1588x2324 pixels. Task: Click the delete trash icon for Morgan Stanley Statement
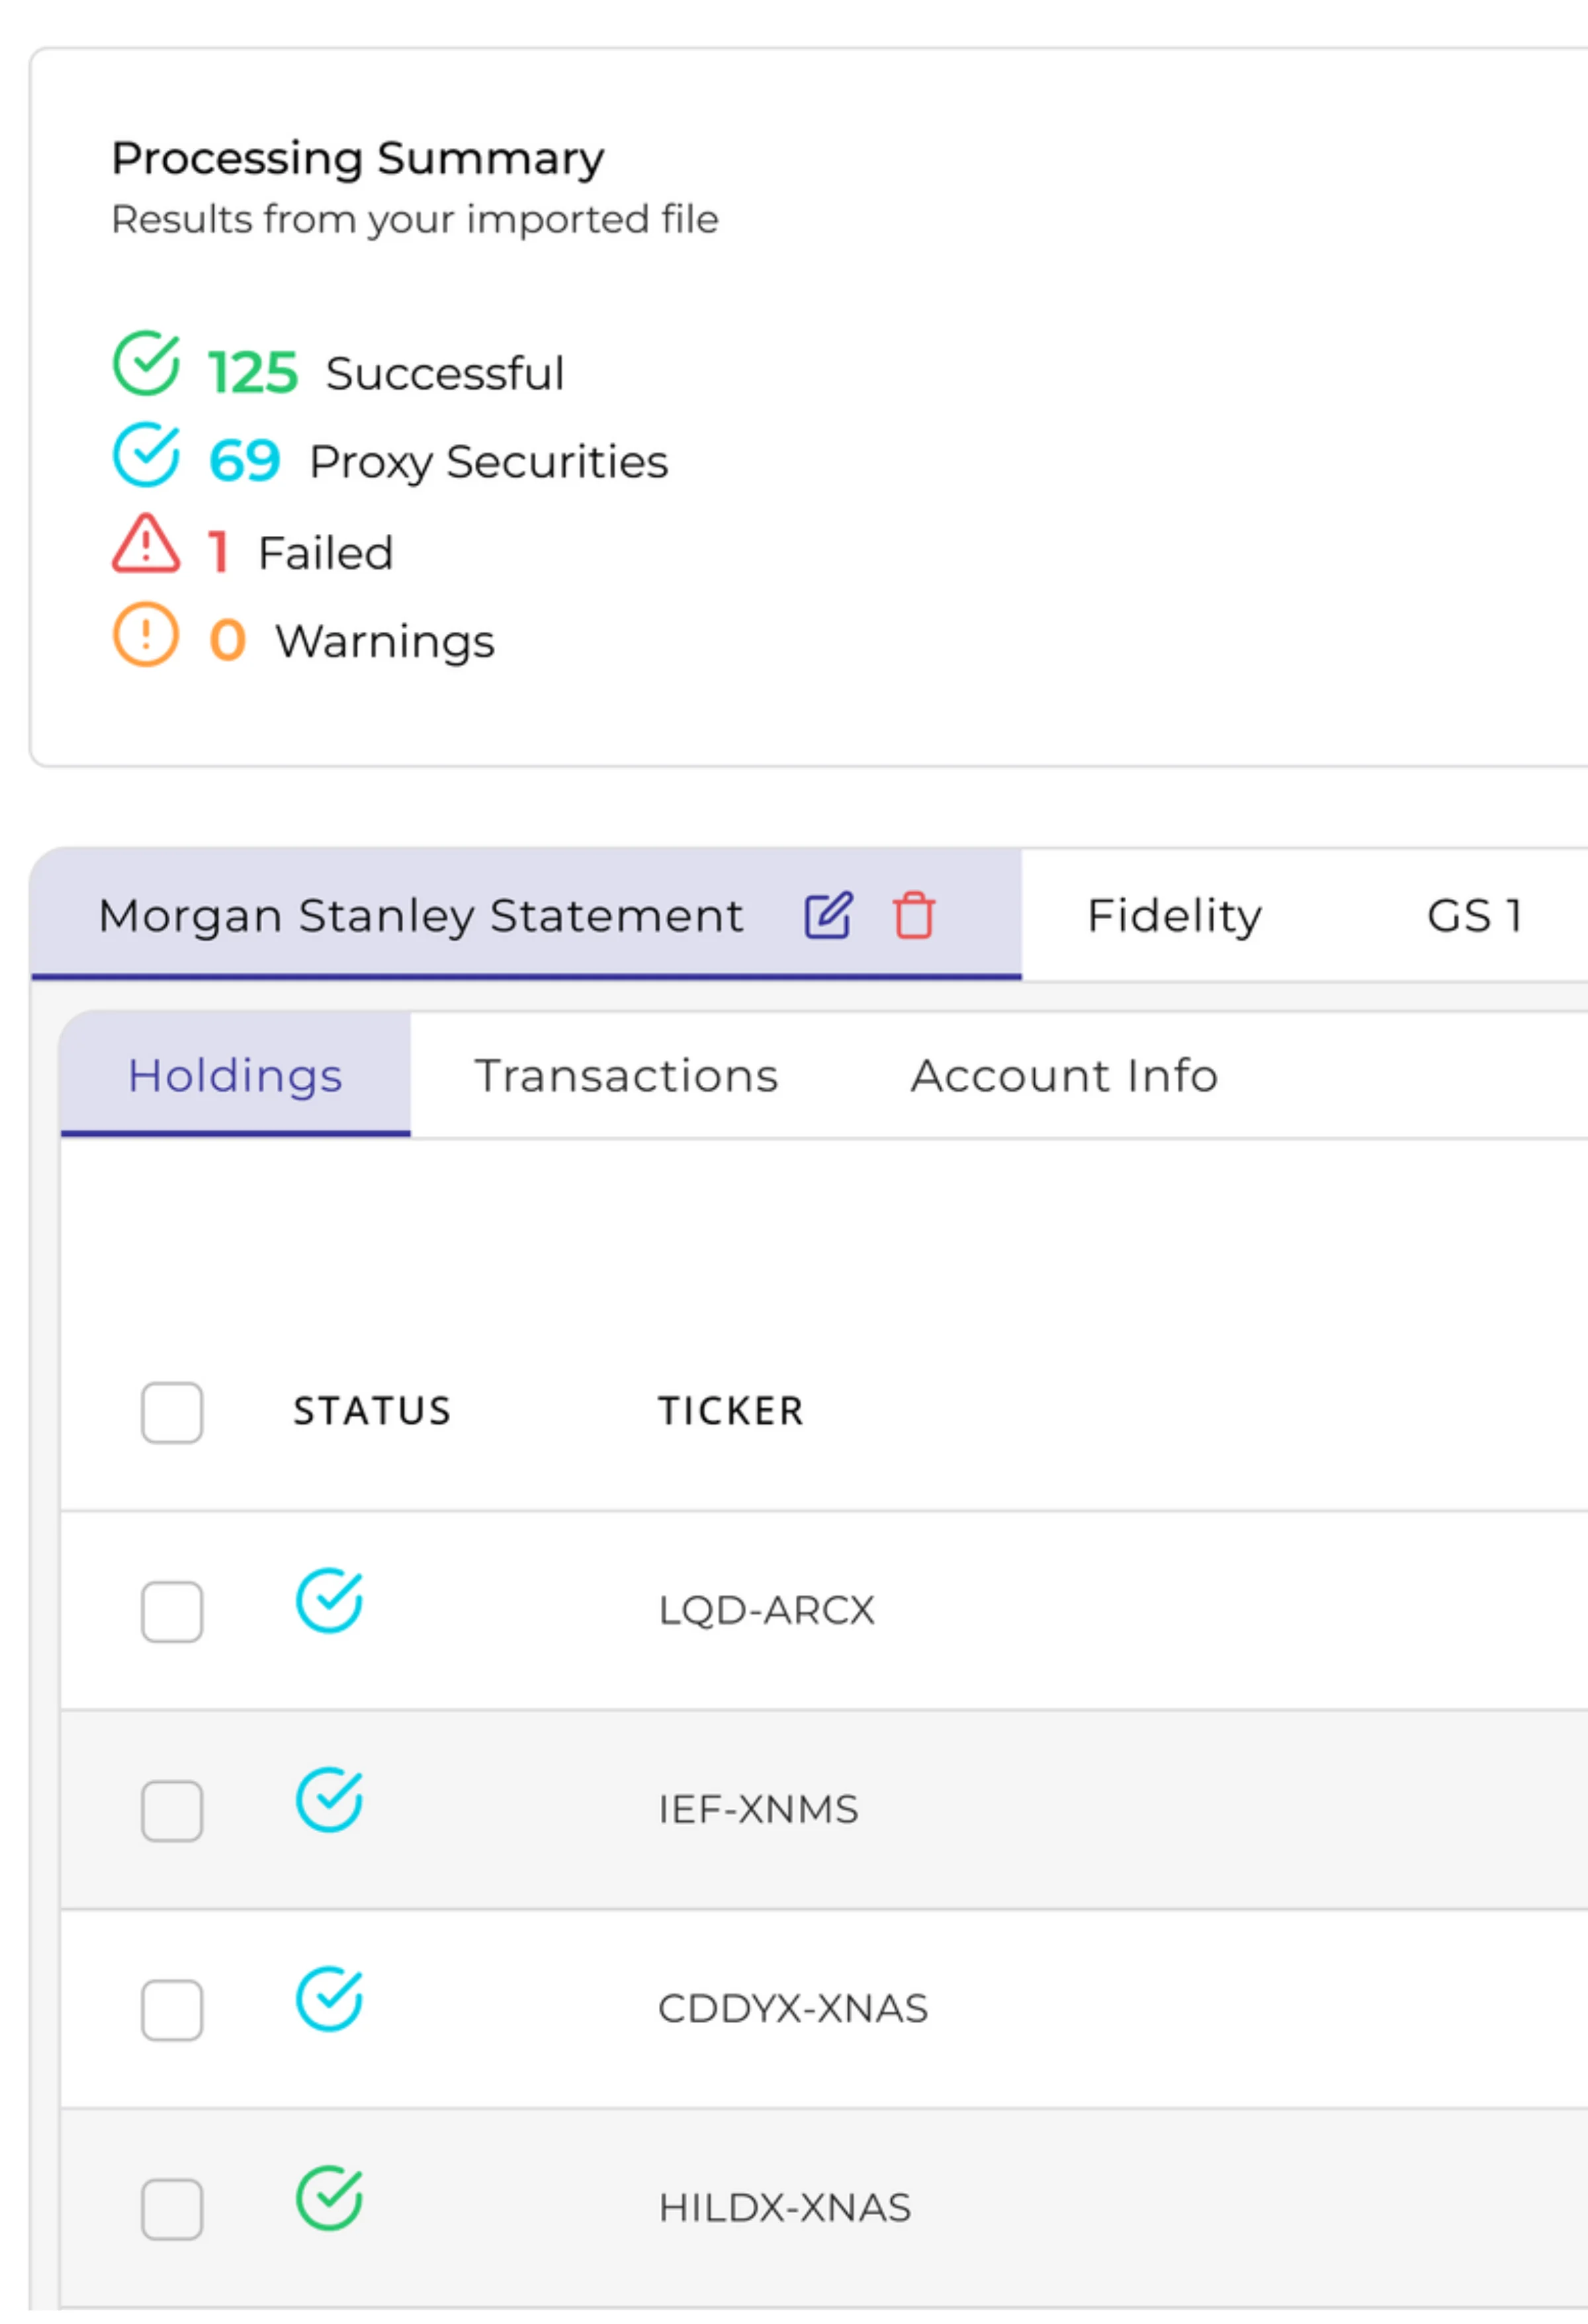(913, 915)
